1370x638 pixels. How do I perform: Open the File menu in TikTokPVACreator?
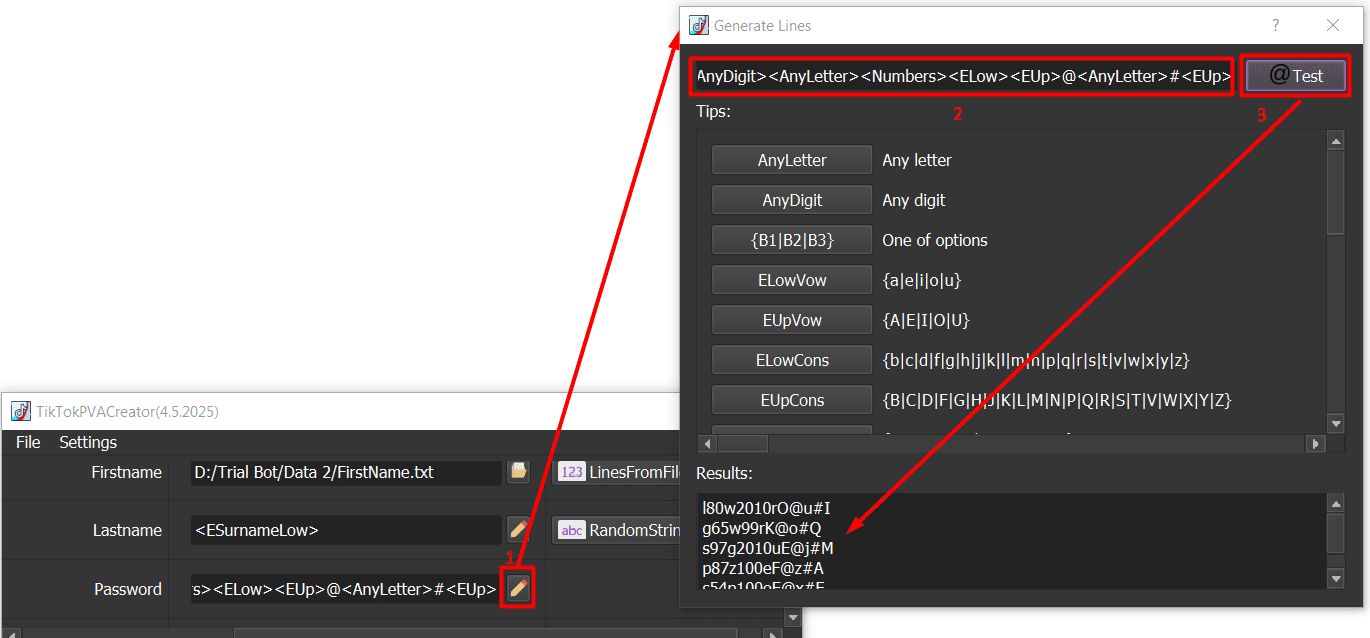28,442
